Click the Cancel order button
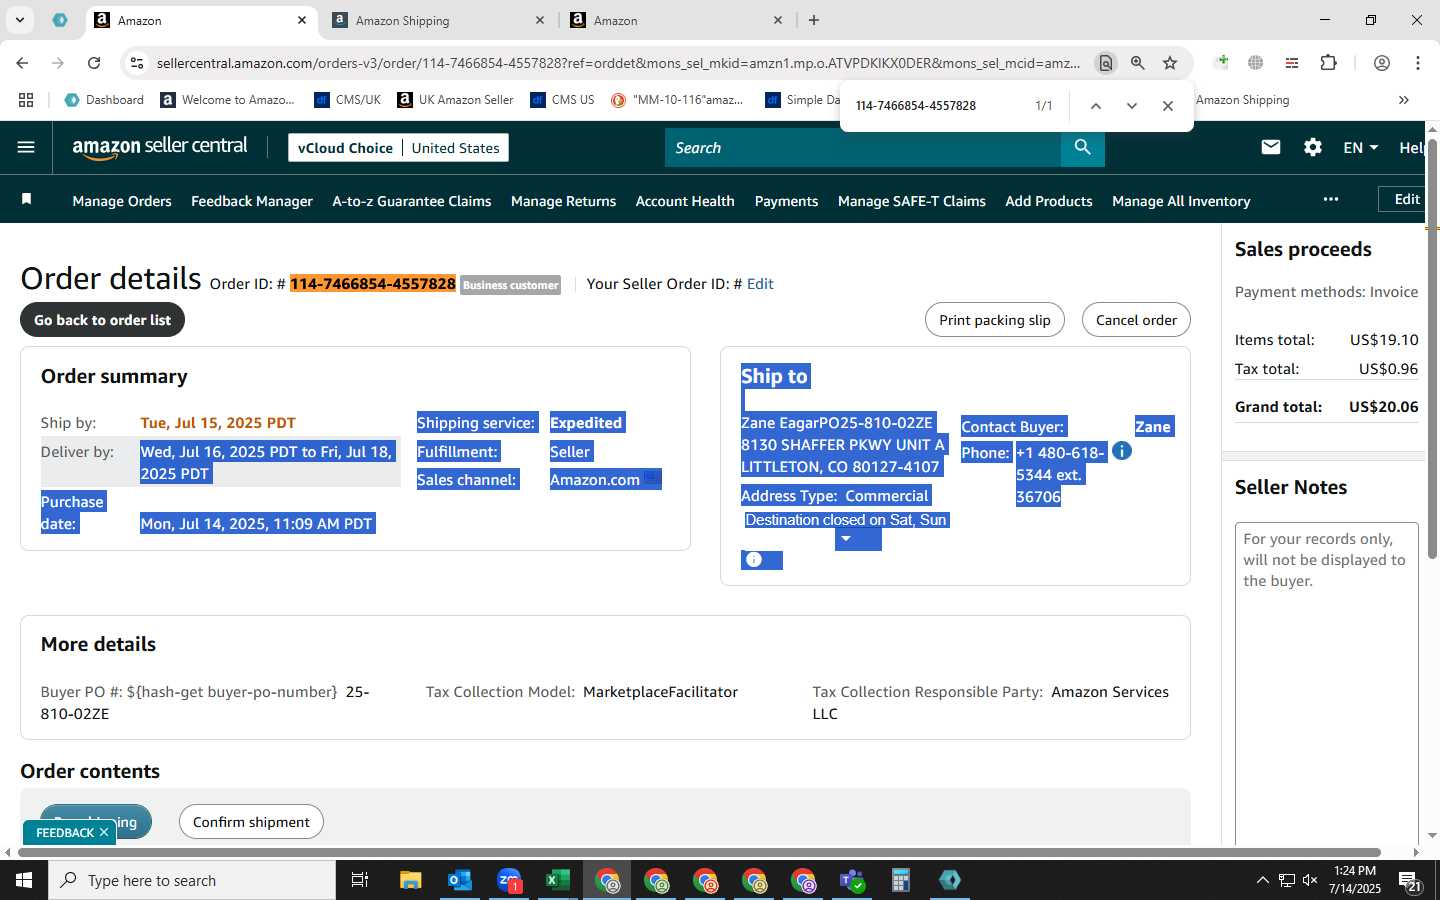This screenshot has height=900, width=1440. click(x=1136, y=320)
